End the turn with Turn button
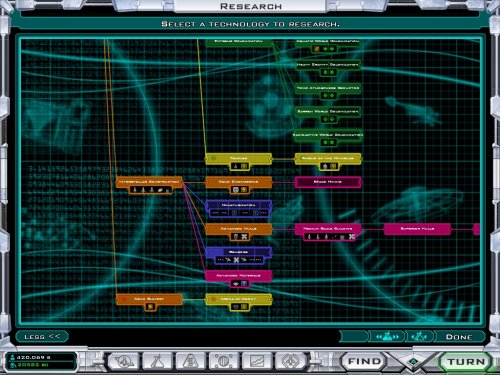 [466, 362]
